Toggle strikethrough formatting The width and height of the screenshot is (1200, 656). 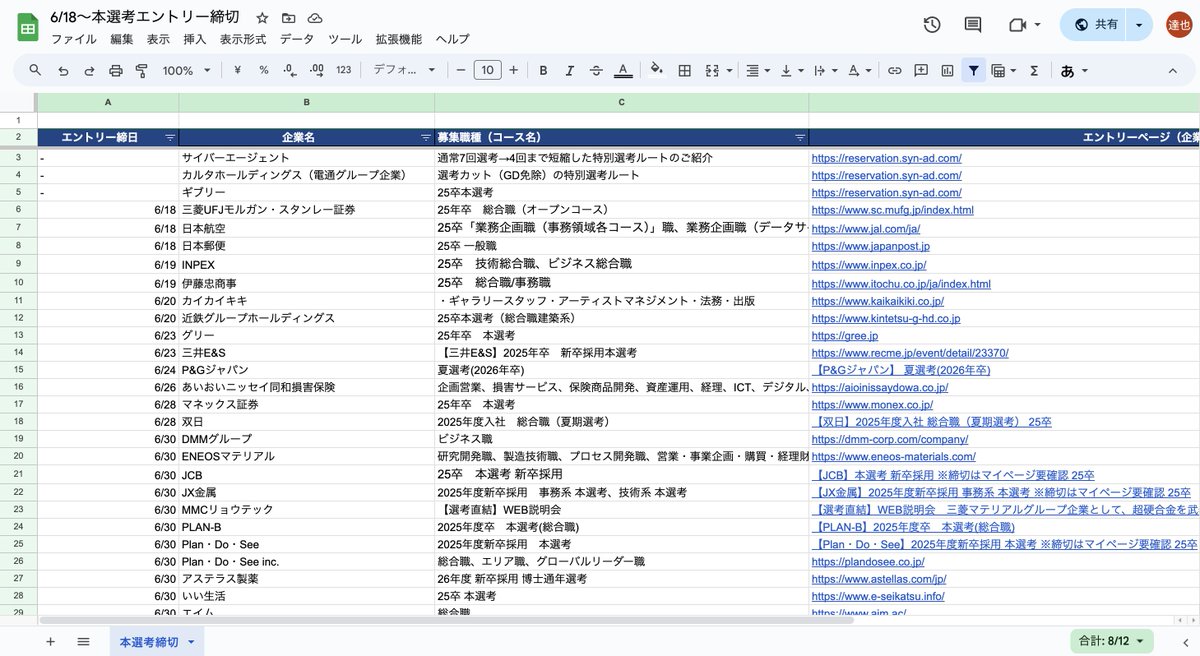pyautogui.click(x=596, y=70)
